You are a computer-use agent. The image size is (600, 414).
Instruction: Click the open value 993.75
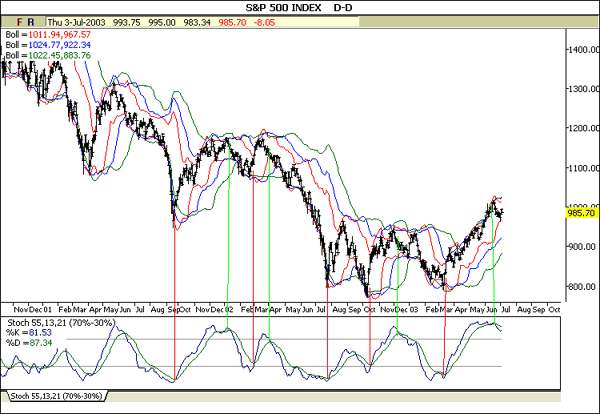pyautogui.click(x=127, y=22)
